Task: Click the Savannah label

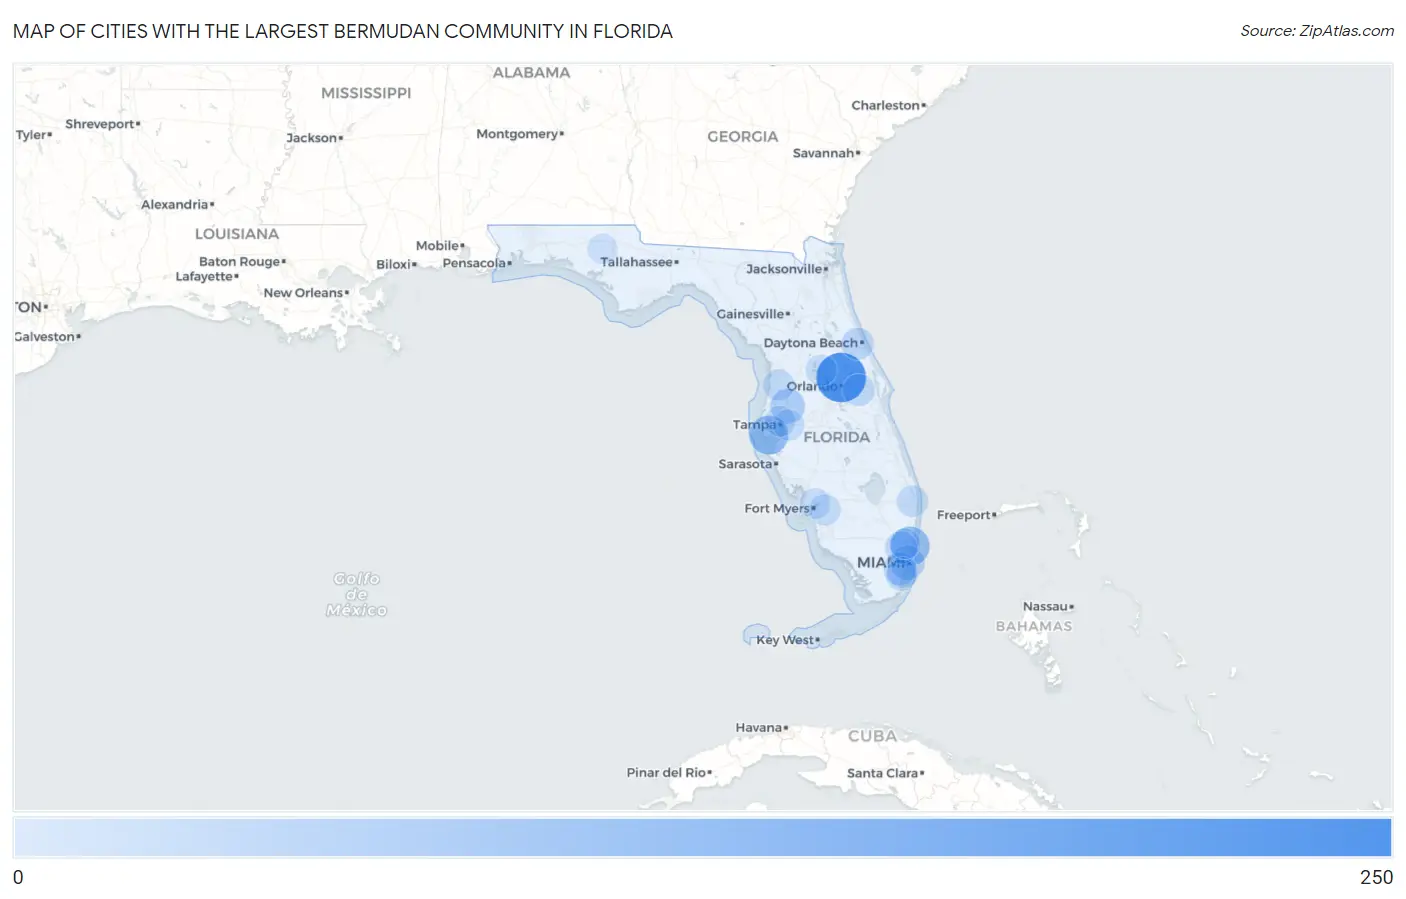Action: point(823,153)
